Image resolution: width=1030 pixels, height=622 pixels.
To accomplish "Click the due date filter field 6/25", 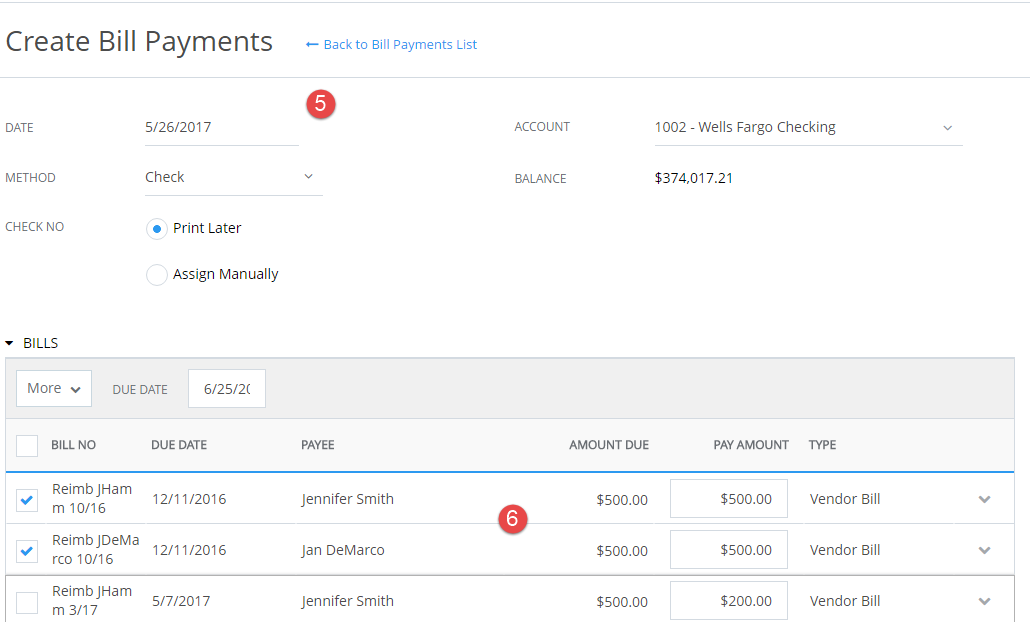I will (227, 389).
